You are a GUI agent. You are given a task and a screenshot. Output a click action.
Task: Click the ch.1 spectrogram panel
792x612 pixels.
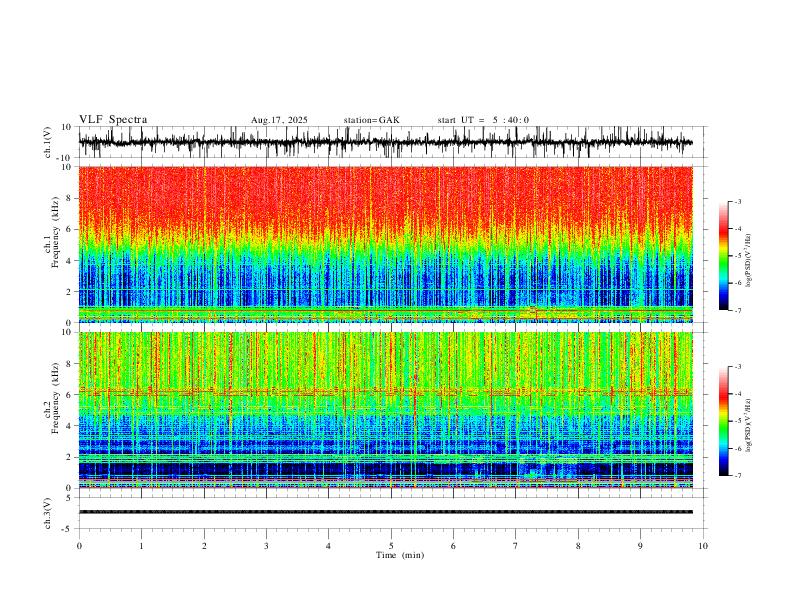[386, 244]
